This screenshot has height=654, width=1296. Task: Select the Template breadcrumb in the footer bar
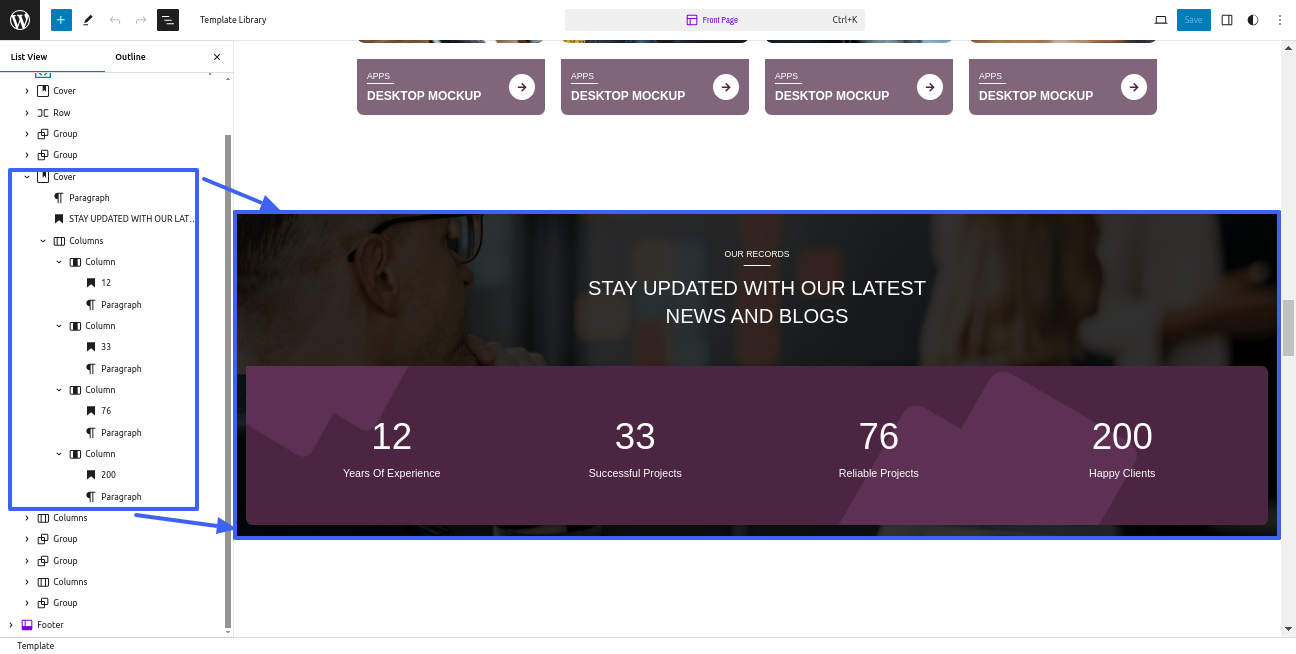tap(35, 646)
